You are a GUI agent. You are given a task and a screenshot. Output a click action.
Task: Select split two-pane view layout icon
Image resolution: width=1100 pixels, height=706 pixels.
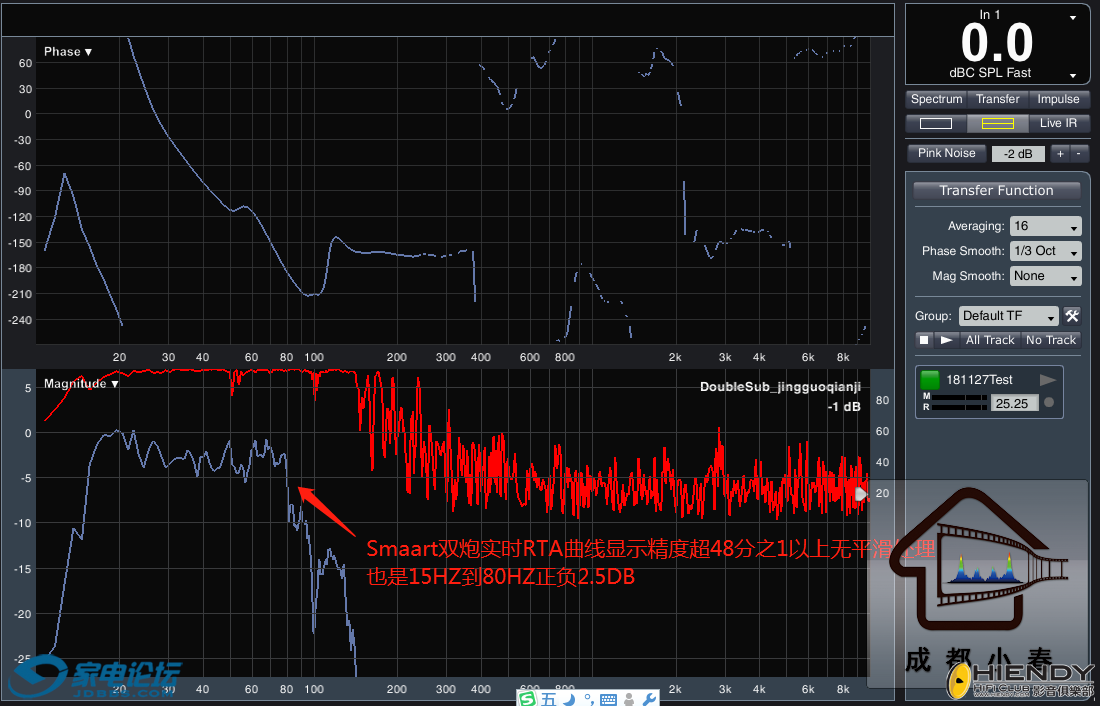click(x=998, y=123)
